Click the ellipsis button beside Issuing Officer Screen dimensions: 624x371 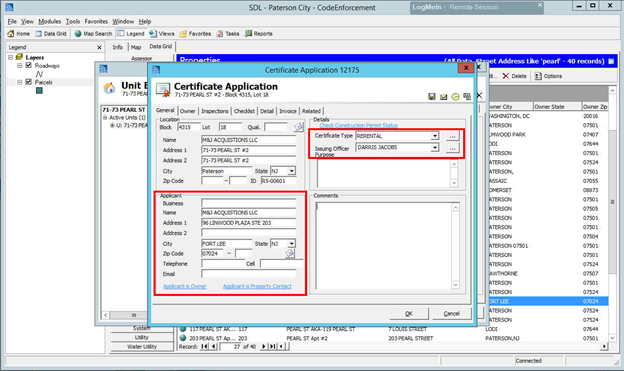(x=452, y=148)
